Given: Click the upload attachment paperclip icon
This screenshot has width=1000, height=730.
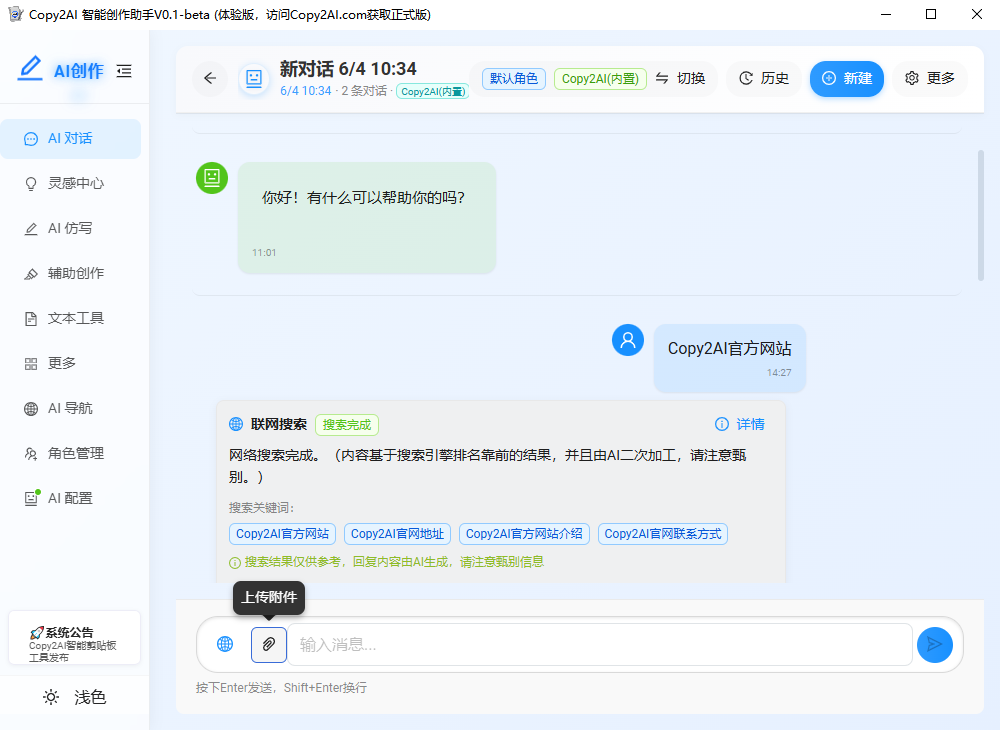Looking at the screenshot, I should coord(268,644).
